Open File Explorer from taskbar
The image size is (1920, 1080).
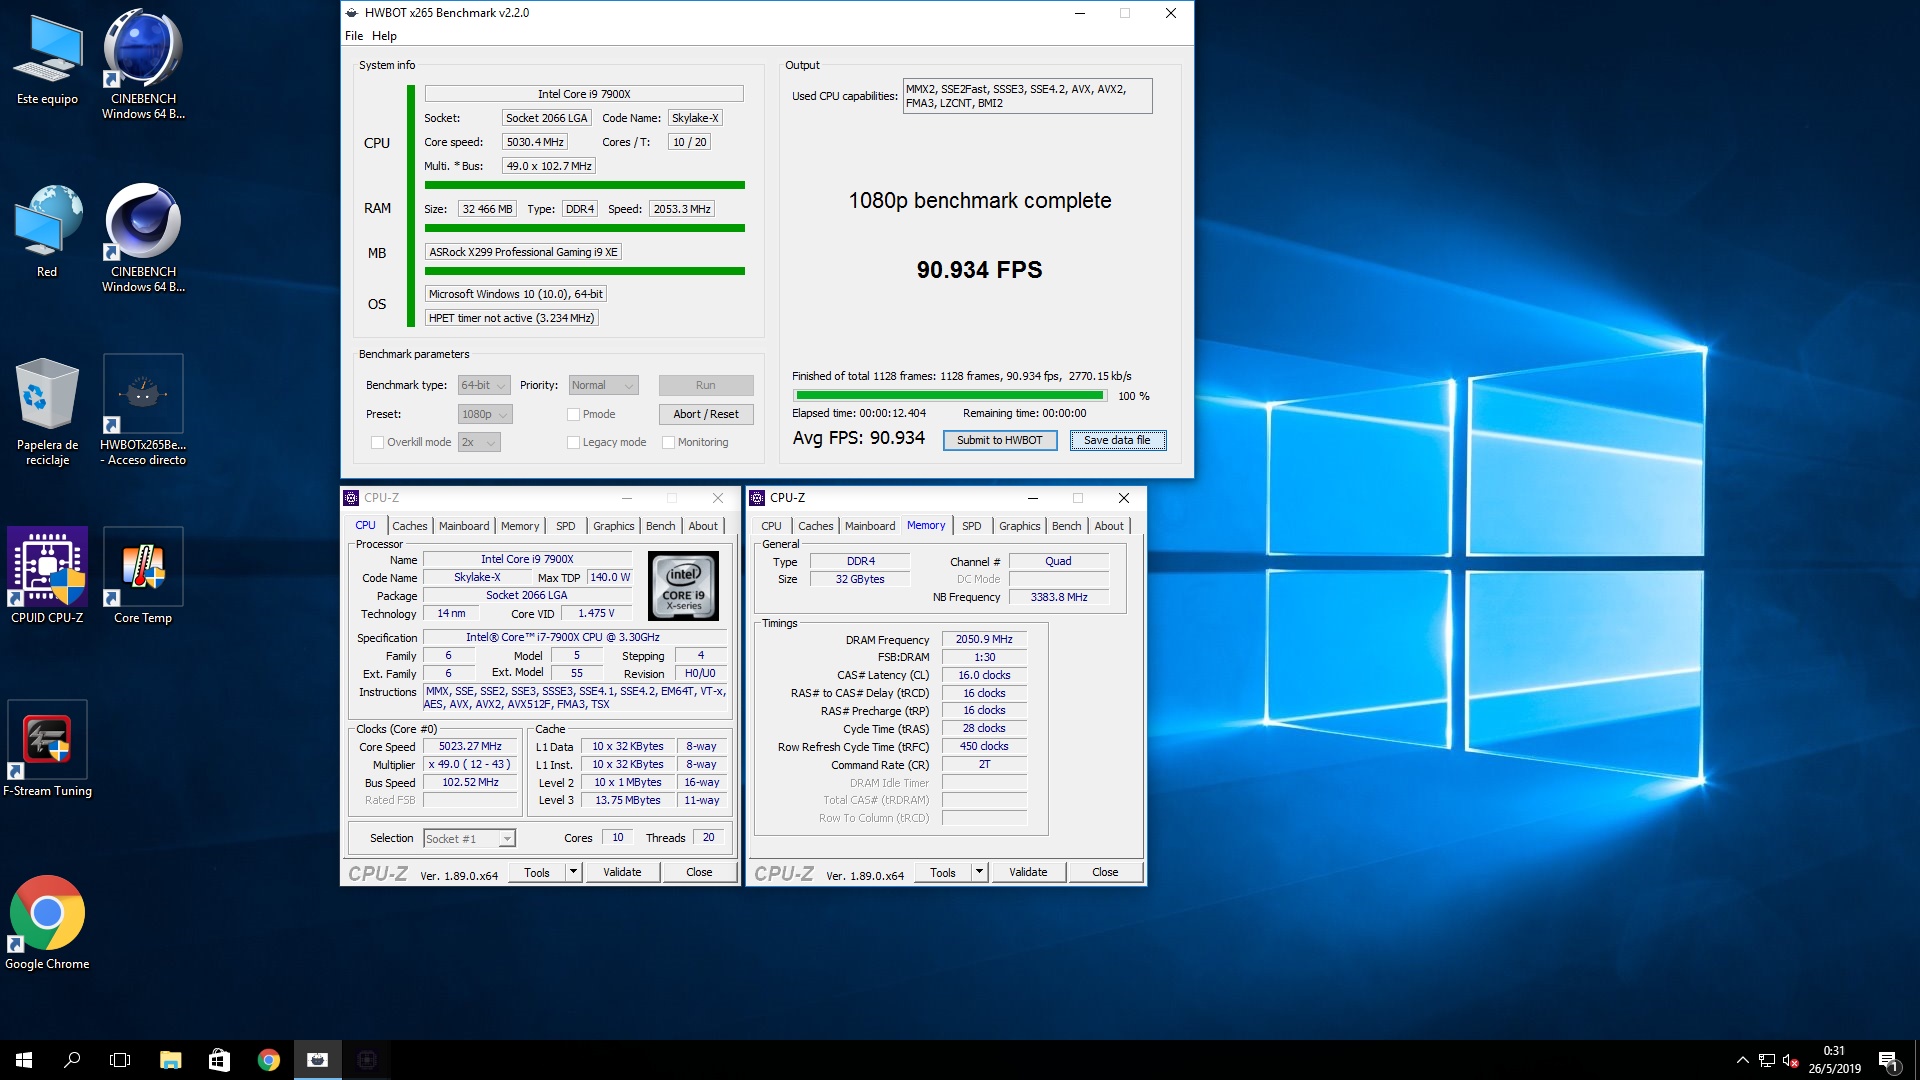coord(170,1060)
